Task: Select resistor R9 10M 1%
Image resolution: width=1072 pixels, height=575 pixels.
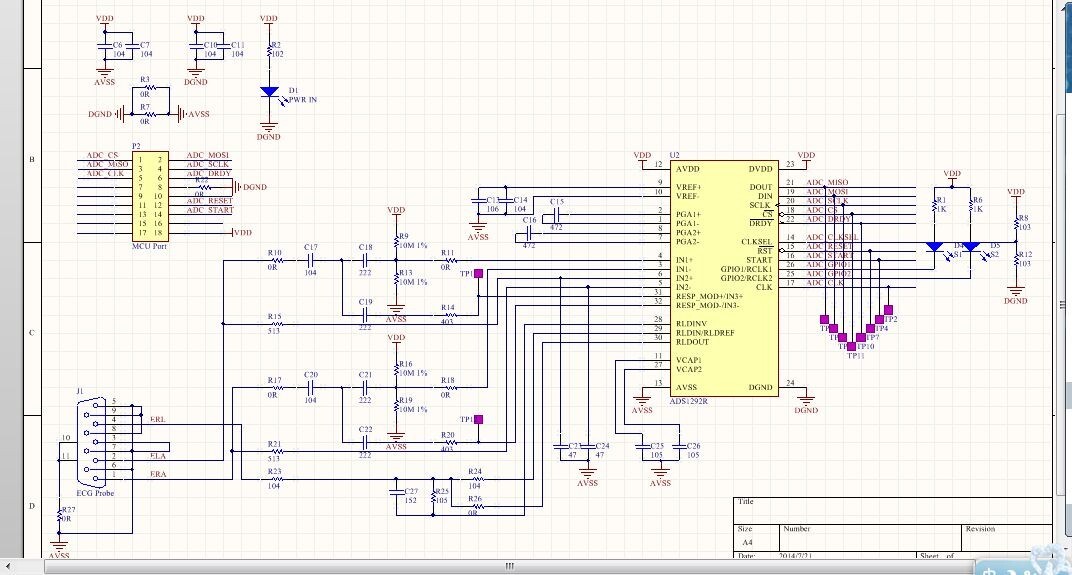Action: (x=396, y=241)
